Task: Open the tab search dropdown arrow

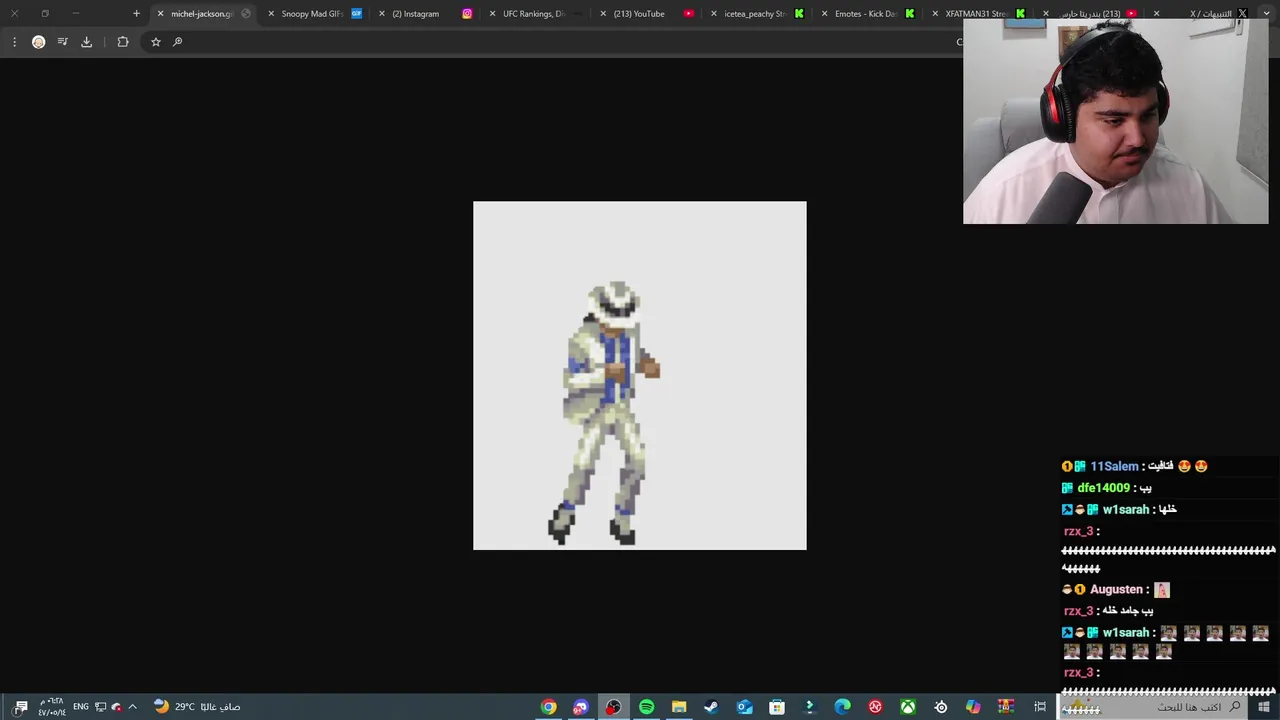Action: tap(1267, 13)
